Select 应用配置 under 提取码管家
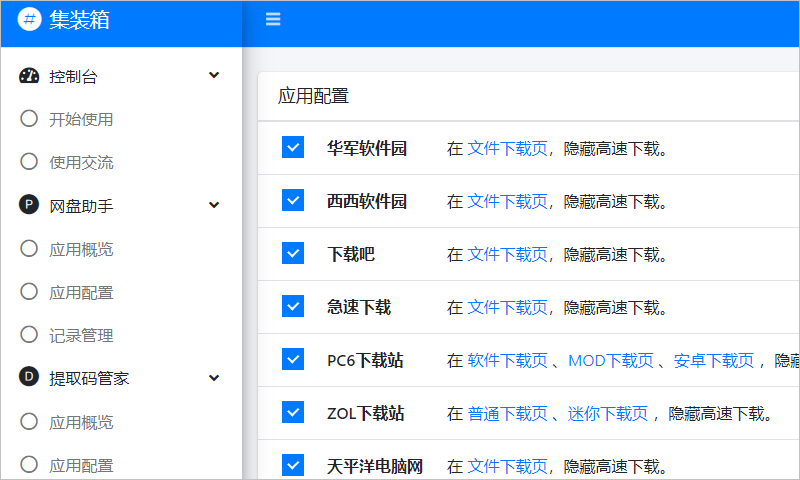Image resolution: width=800 pixels, height=480 pixels. pos(81,466)
